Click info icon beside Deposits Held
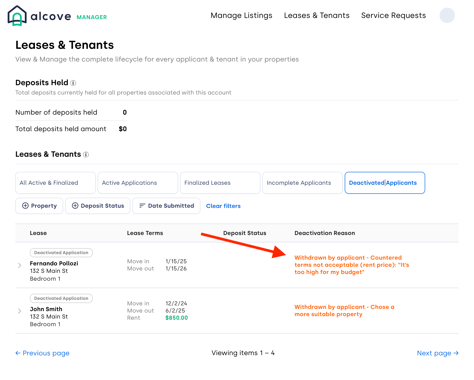Image resolution: width=474 pixels, height=380 pixels. tap(73, 83)
